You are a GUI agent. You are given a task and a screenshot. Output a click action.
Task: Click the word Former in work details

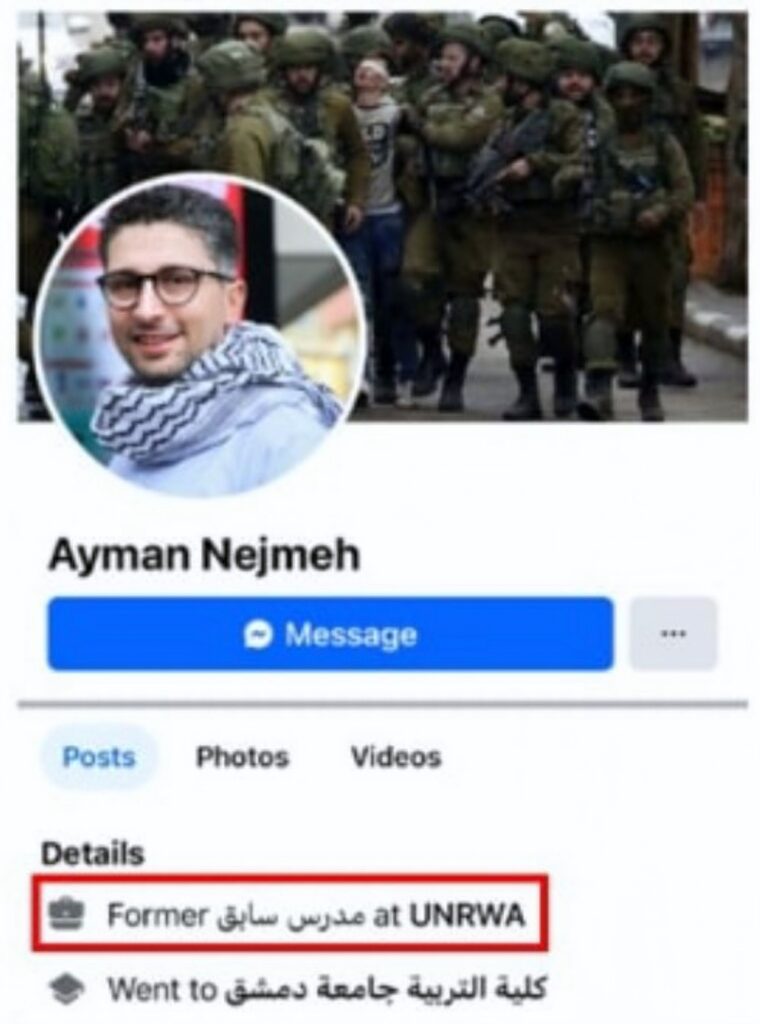157,916
